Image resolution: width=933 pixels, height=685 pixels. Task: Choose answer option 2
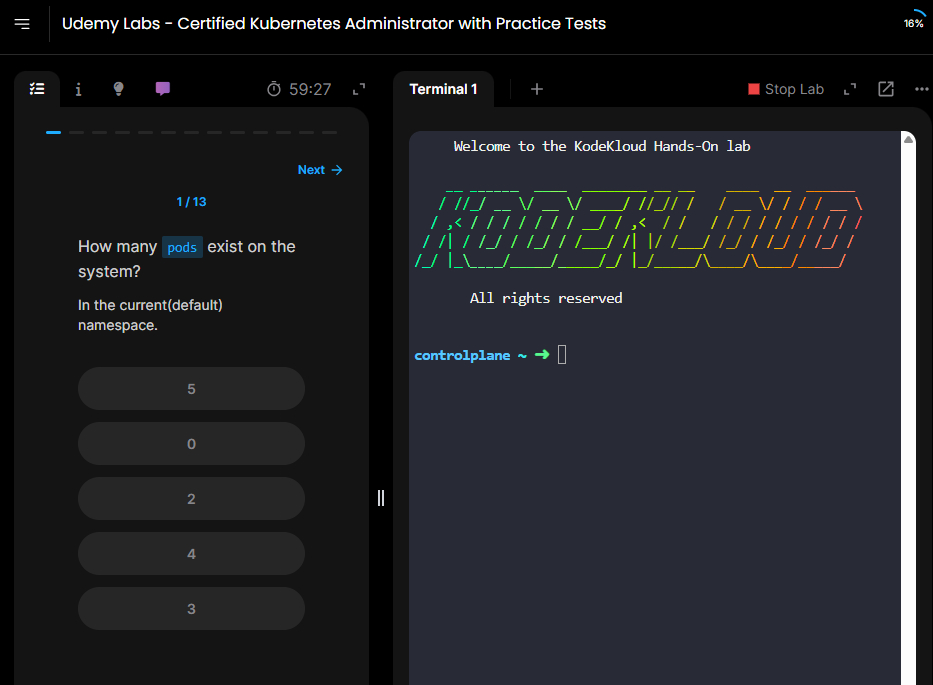click(x=192, y=499)
